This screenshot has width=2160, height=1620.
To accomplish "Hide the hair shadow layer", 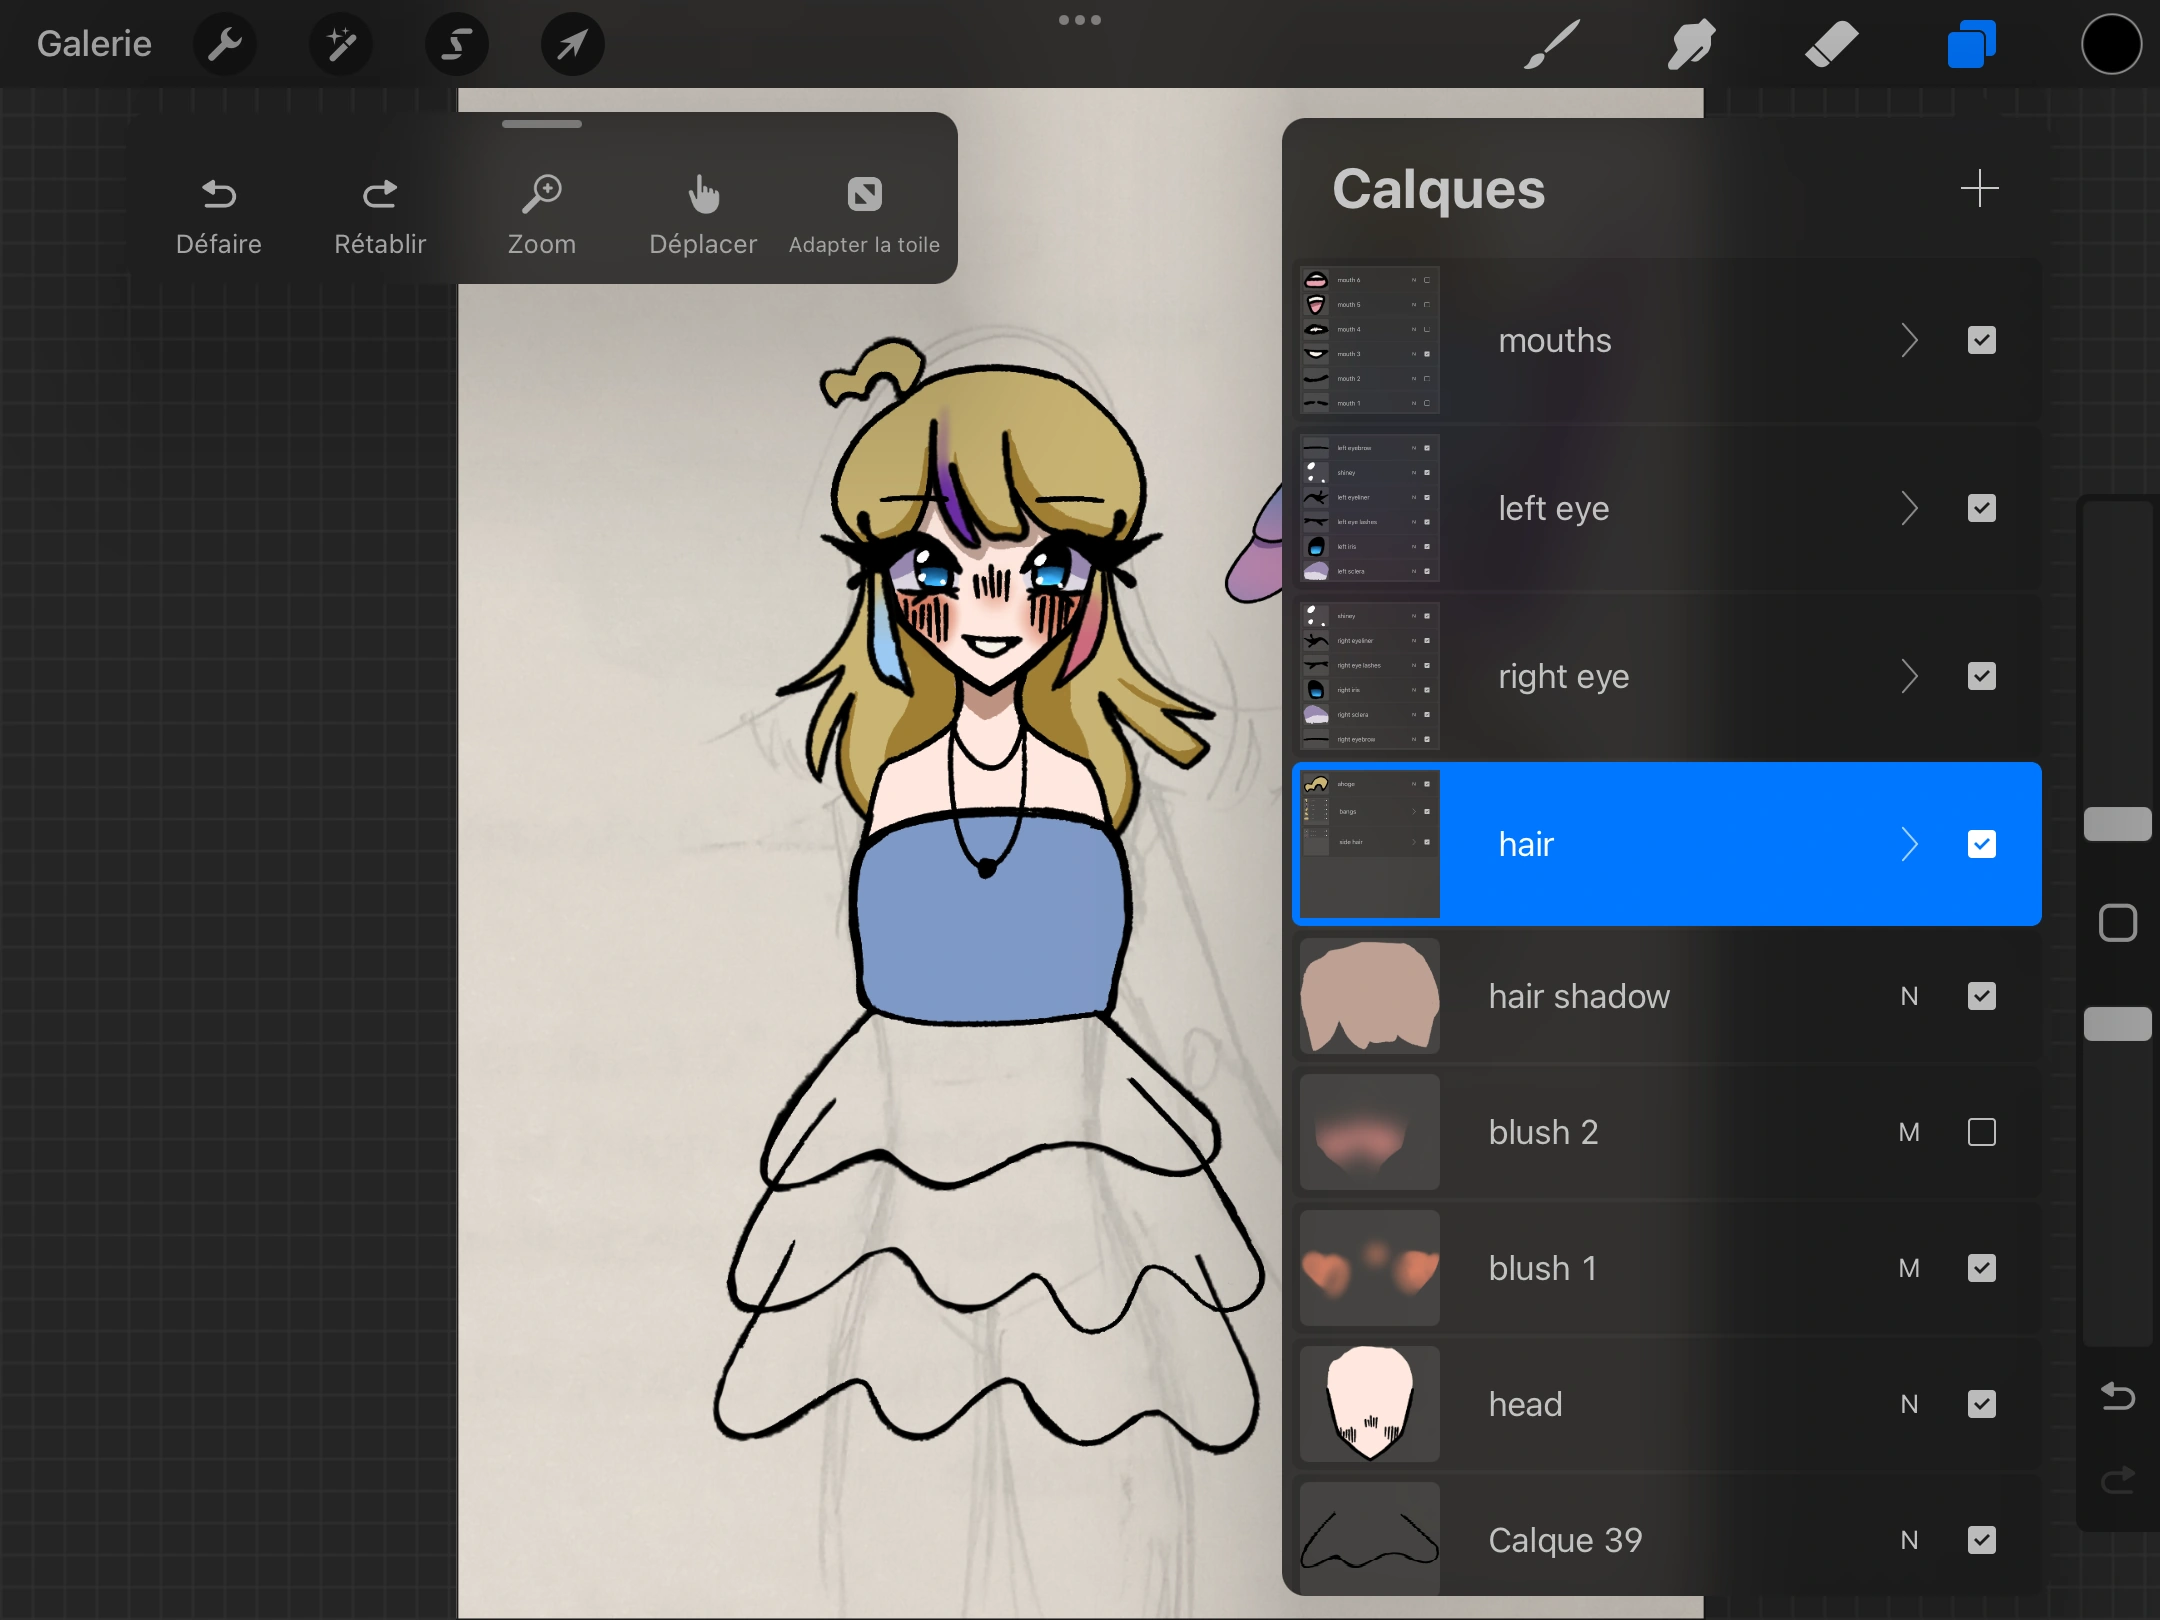I will click(1982, 996).
